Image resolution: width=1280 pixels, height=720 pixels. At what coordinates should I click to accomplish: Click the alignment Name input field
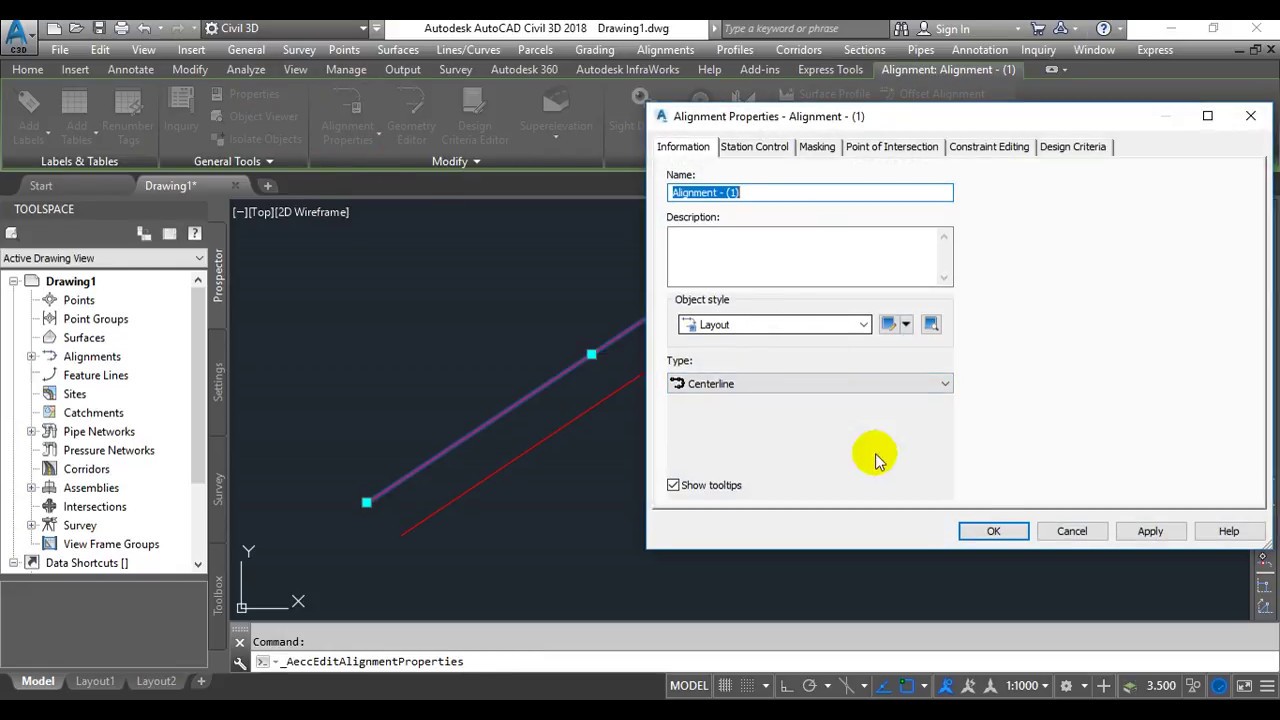click(810, 192)
